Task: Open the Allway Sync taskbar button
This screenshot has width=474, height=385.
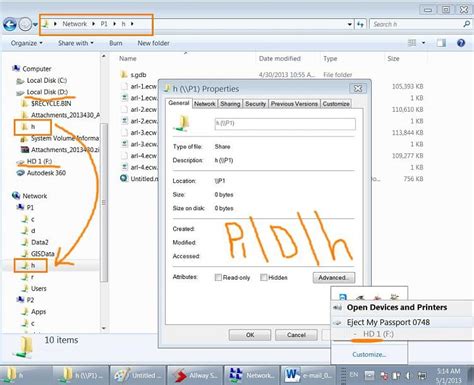Action: click(194, 375)
